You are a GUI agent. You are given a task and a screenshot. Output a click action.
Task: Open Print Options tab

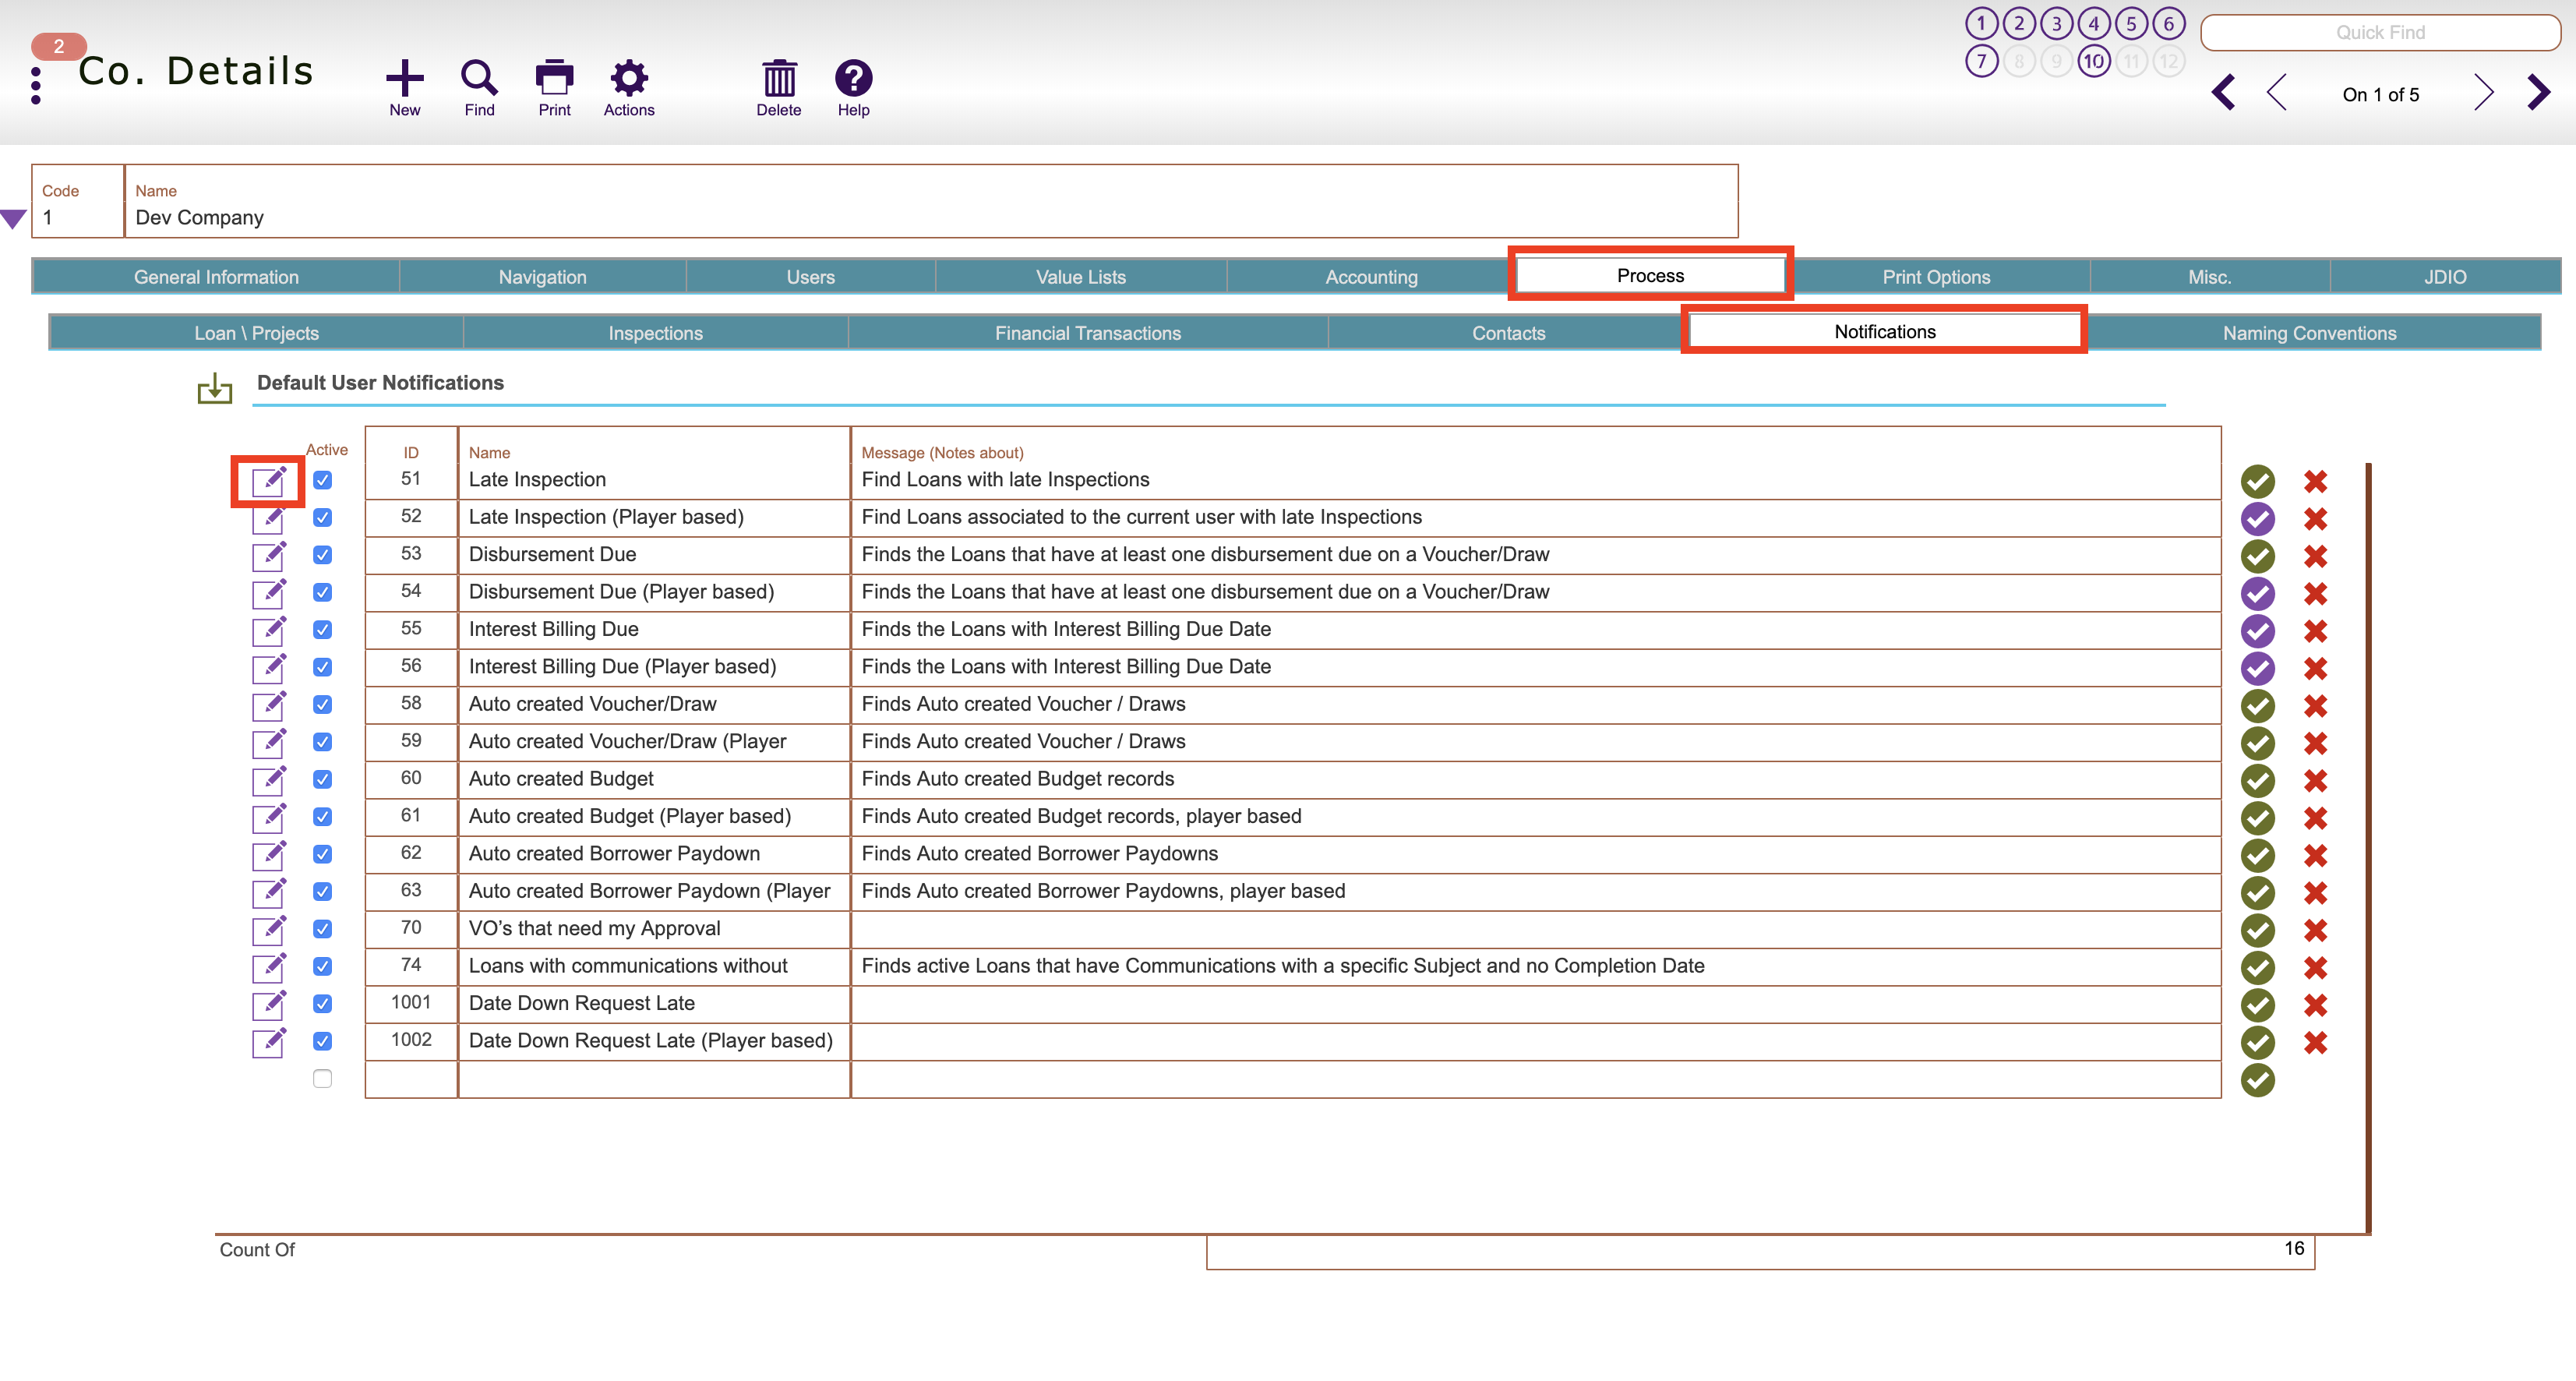(1936, 277)
